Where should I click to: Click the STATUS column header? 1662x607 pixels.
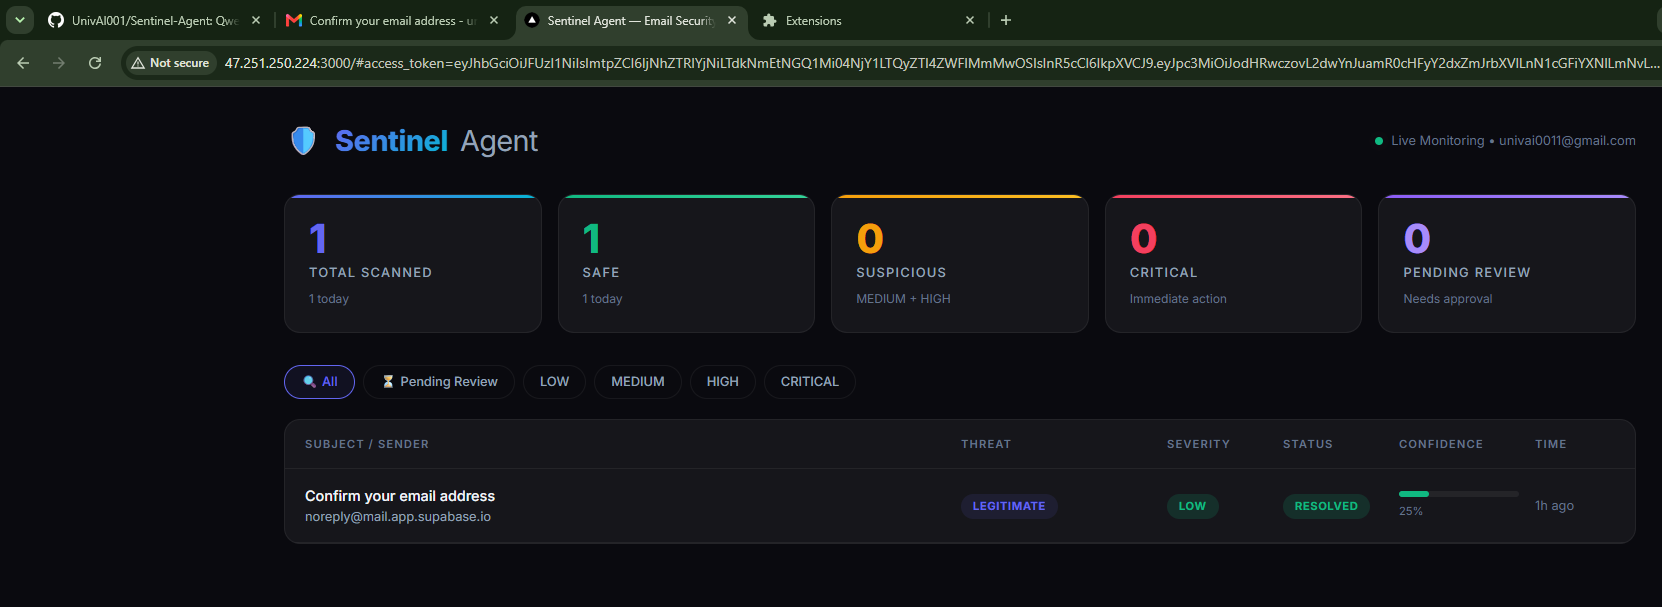tap(1308, 444)
